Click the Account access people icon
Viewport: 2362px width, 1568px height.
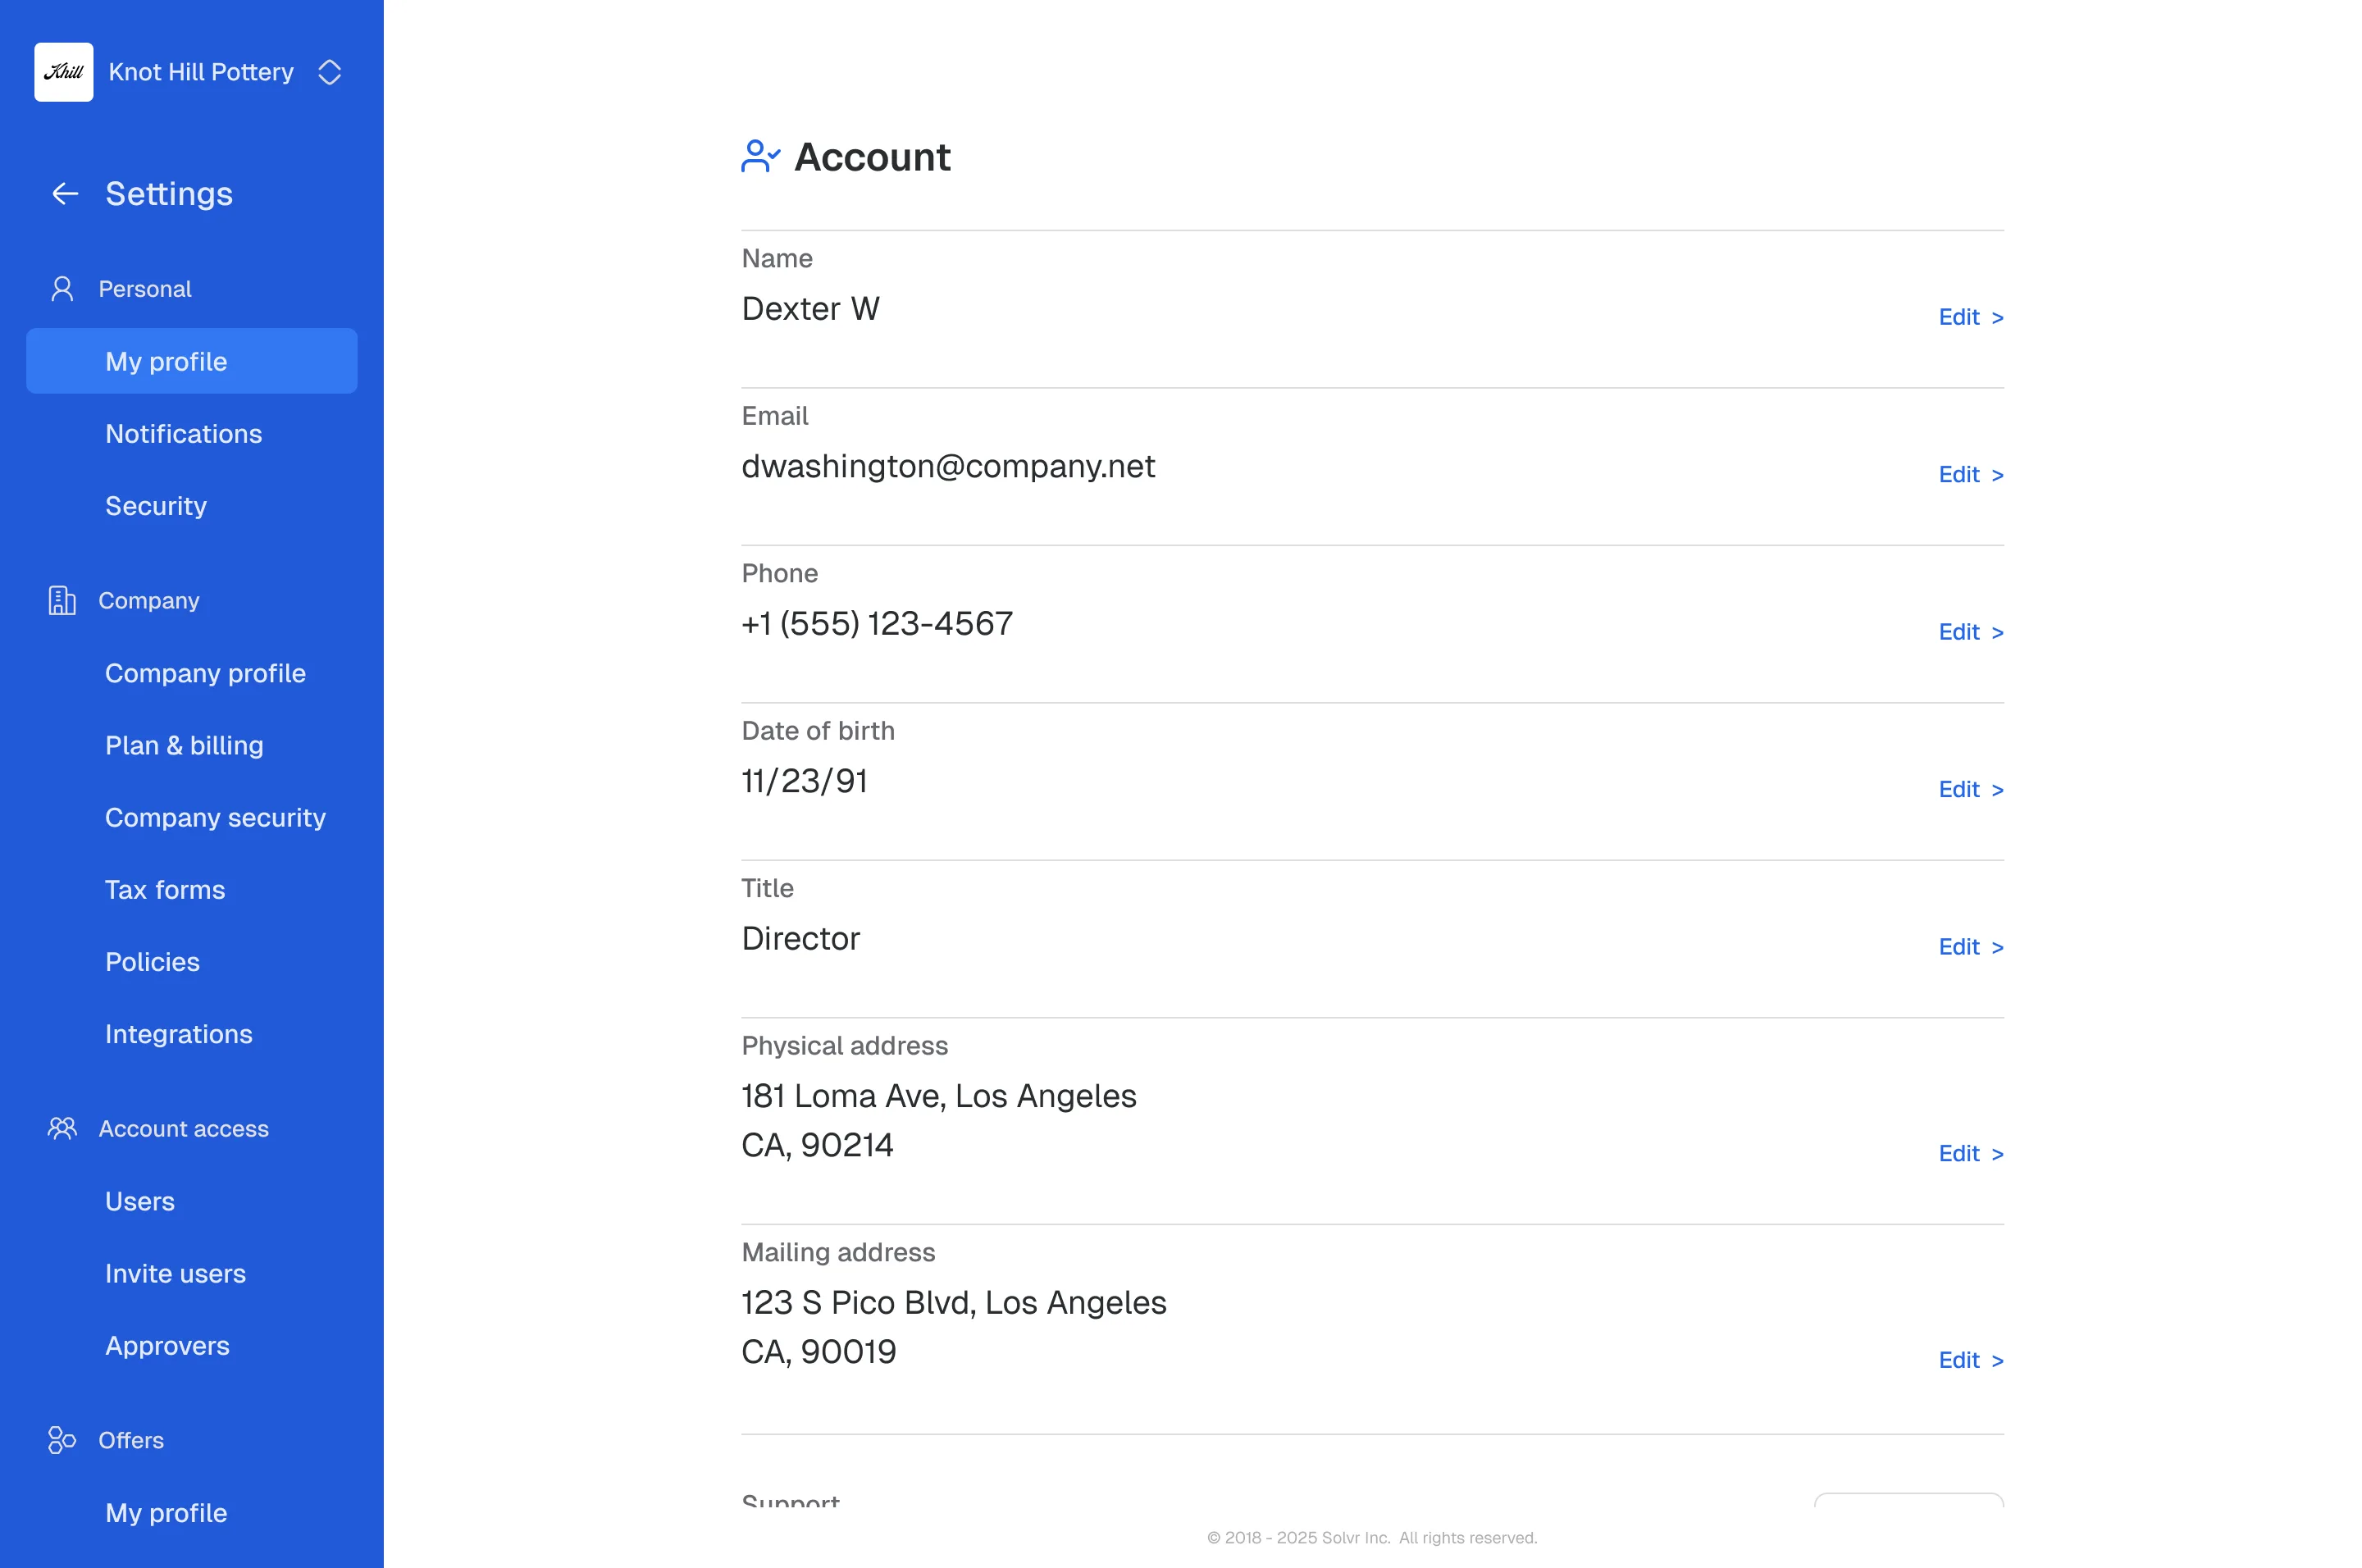point(62,1128)
